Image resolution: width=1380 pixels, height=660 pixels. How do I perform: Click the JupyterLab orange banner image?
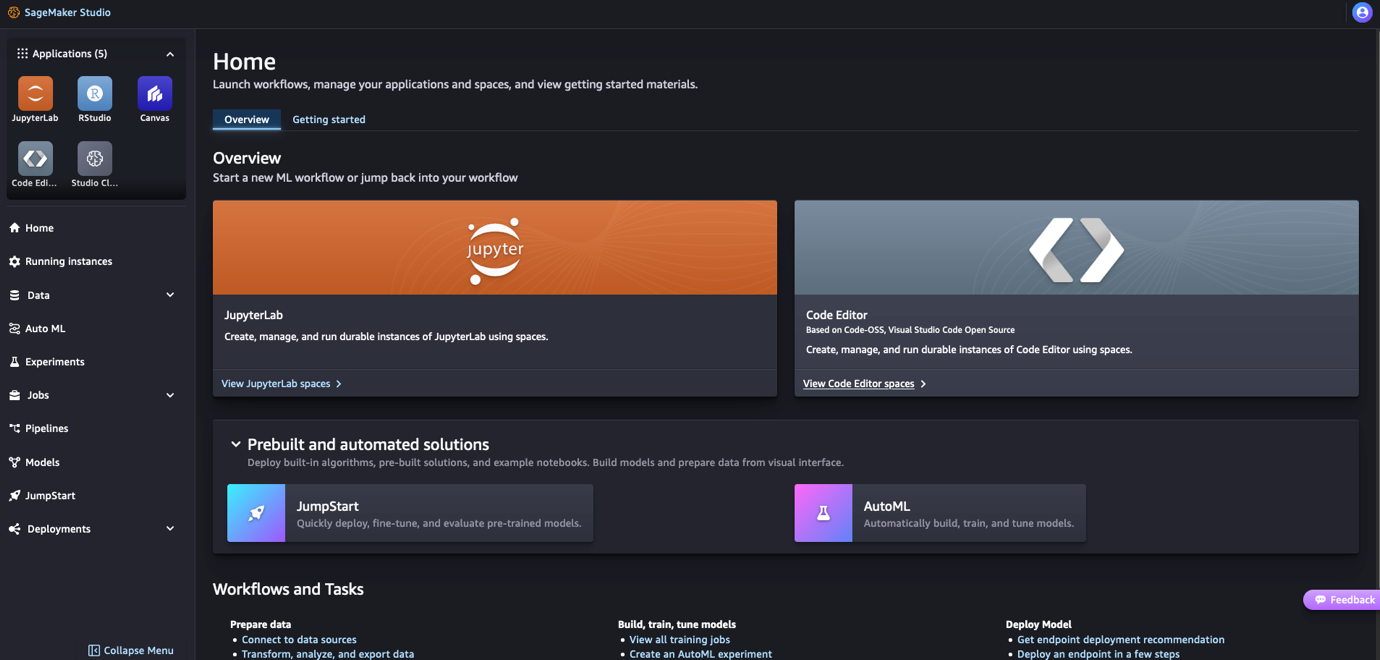pos(495,248)
